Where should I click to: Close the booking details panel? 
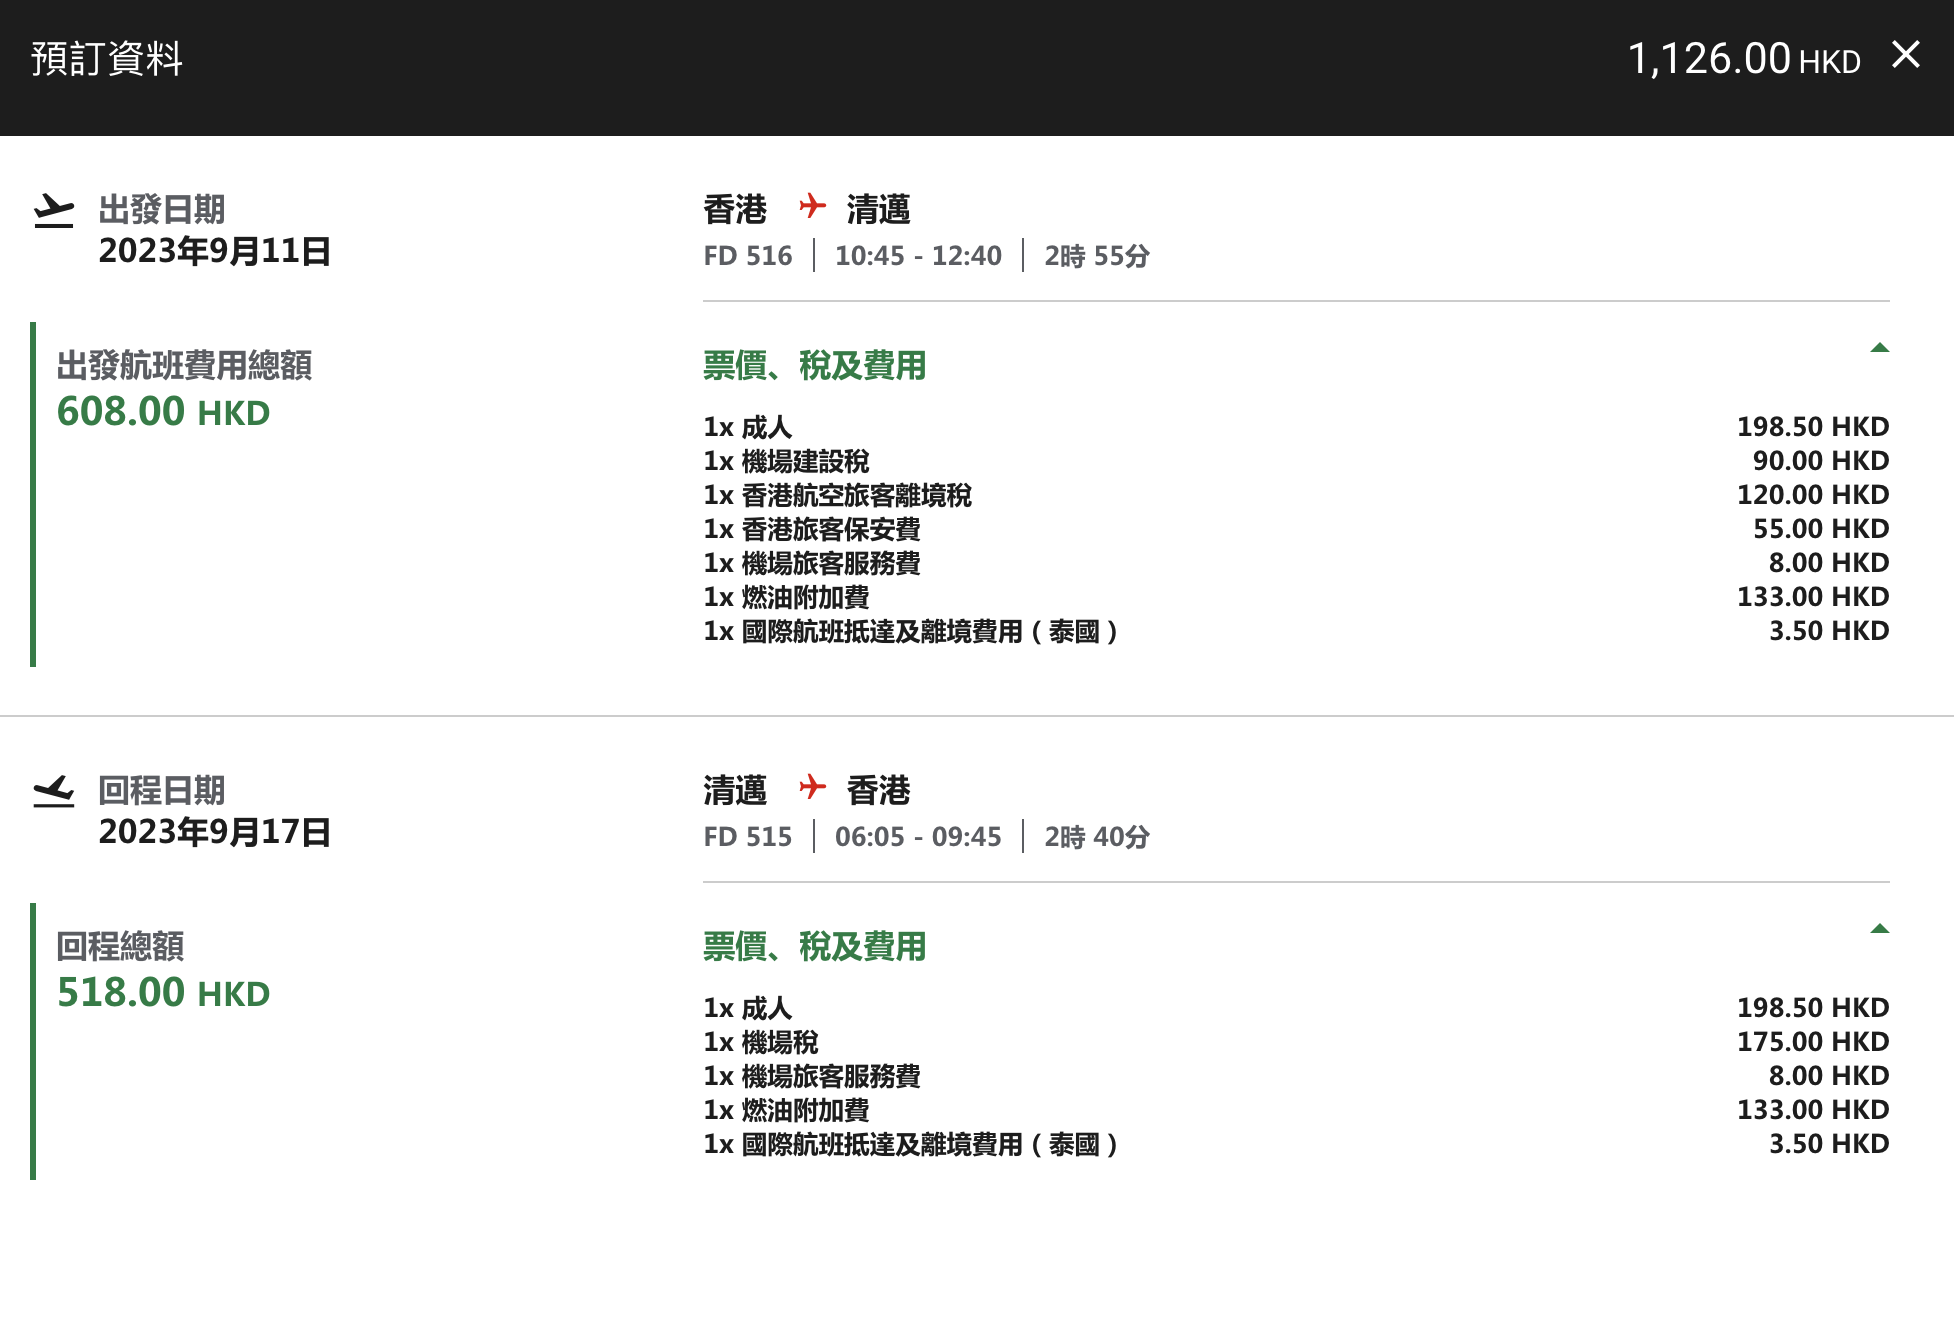pyautogui.click(x=1905, y=55)
